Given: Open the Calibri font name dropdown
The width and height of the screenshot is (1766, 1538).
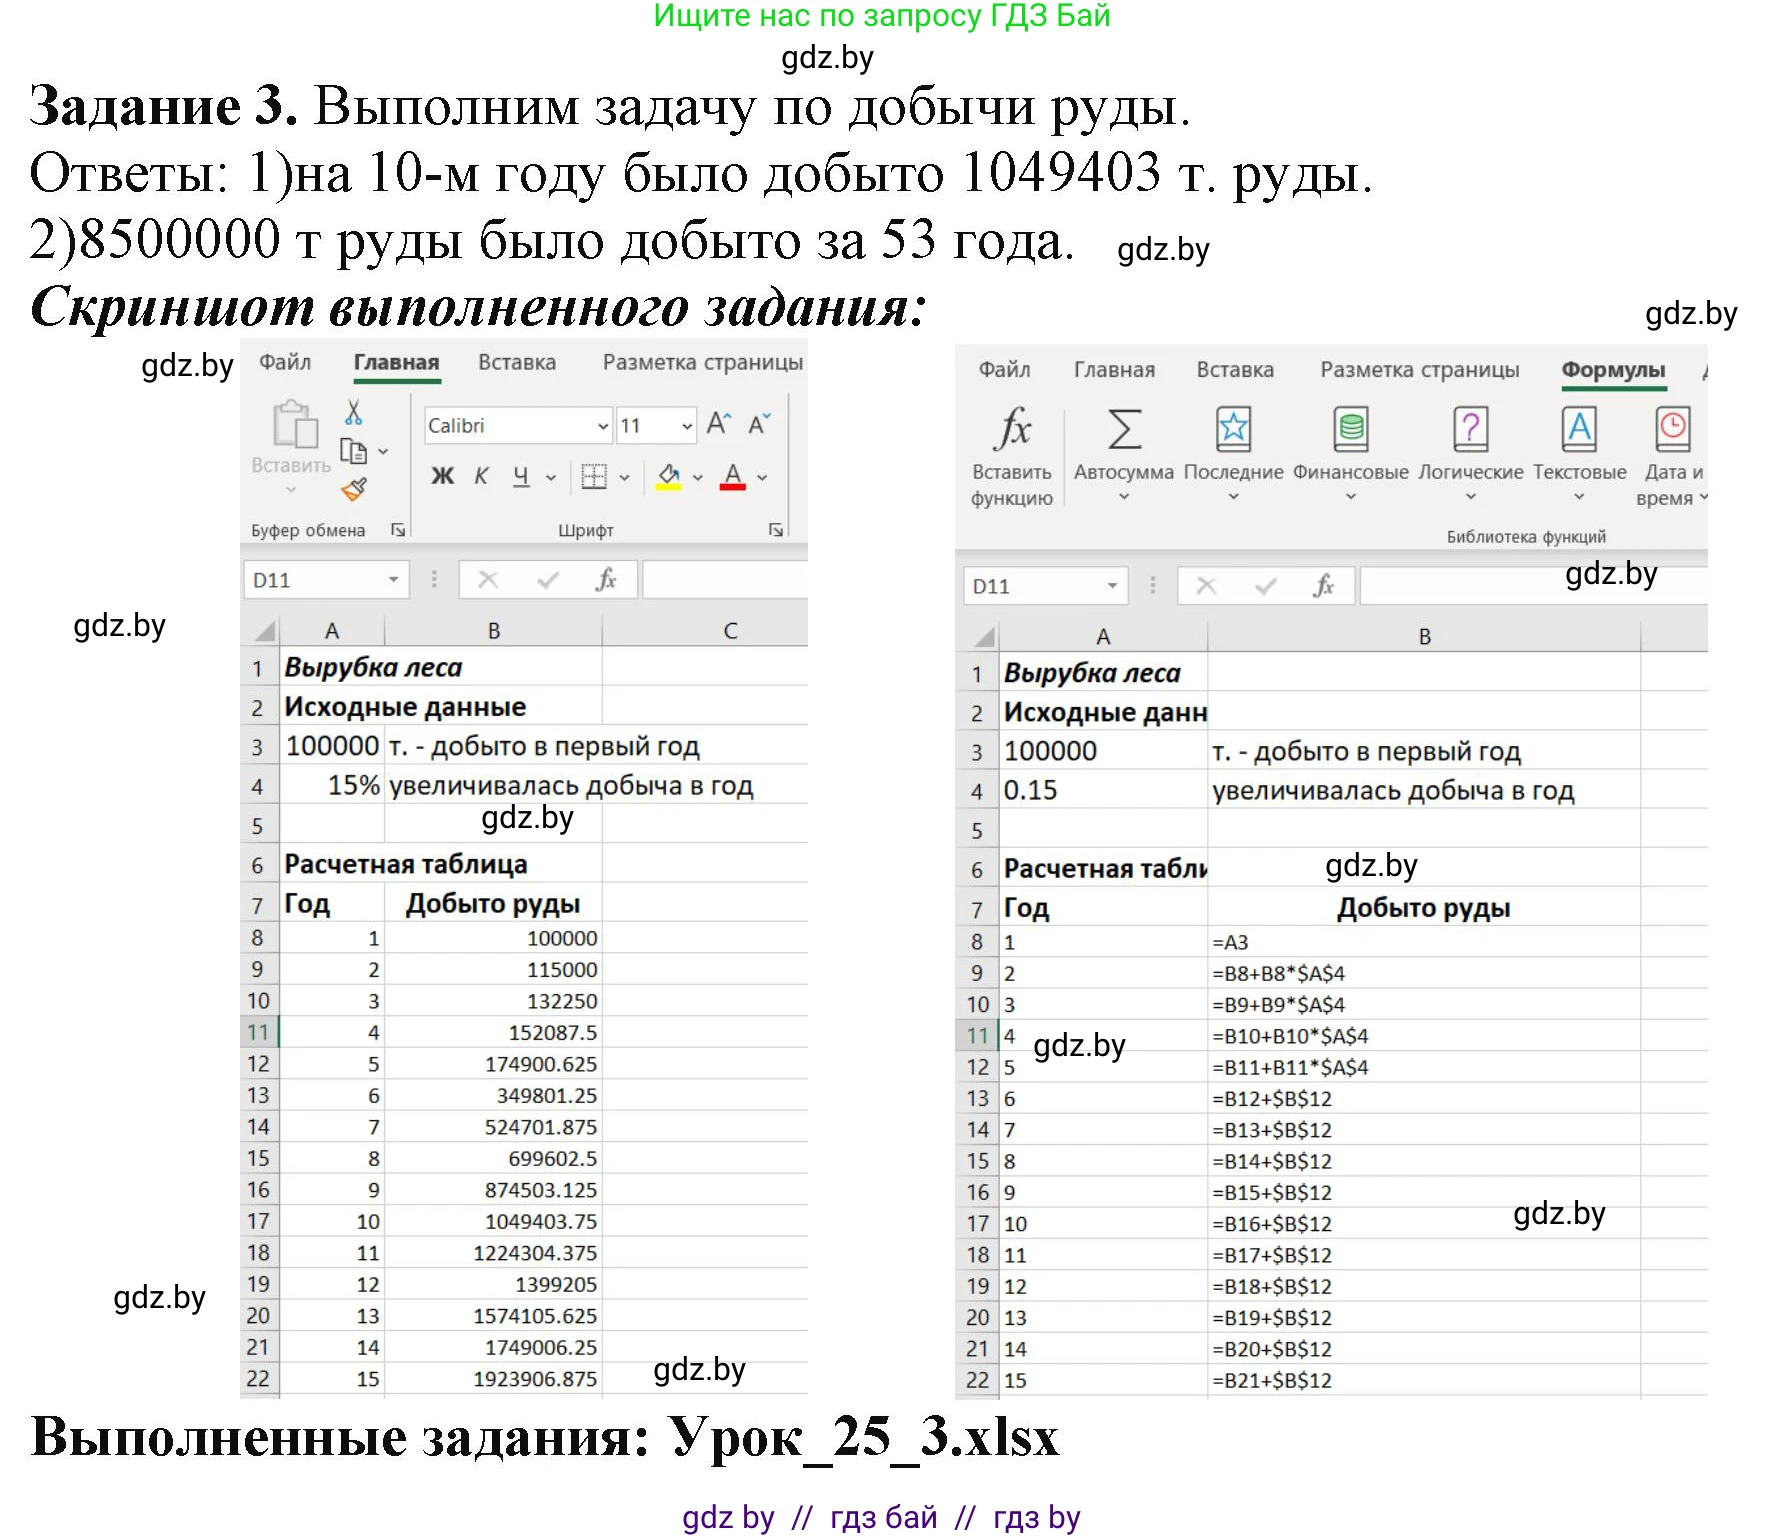Looking at the screenshot, I should point(604,426).
